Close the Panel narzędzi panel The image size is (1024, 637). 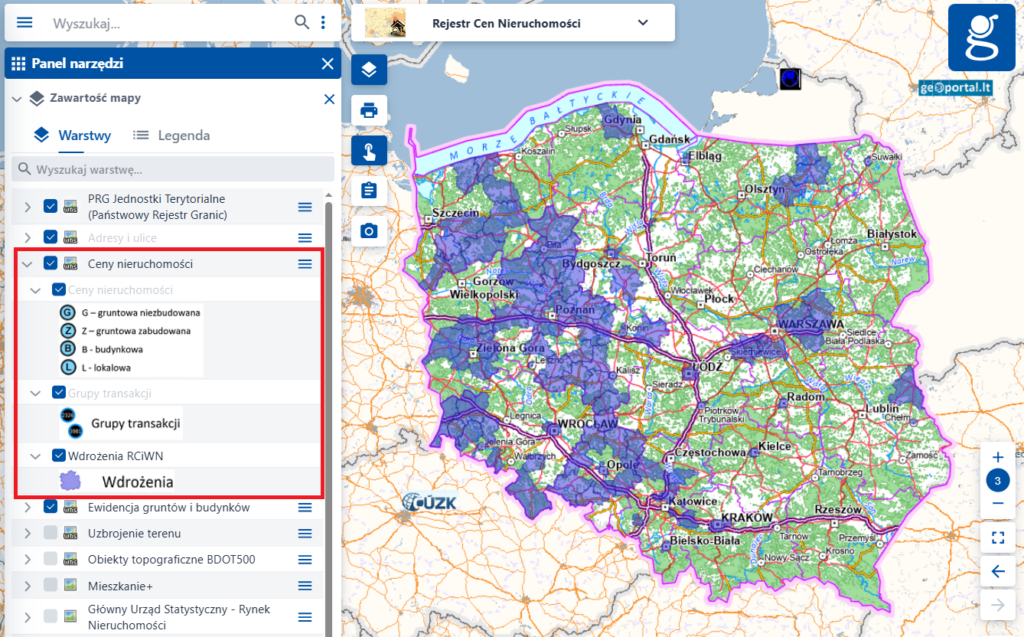(327, 64)
